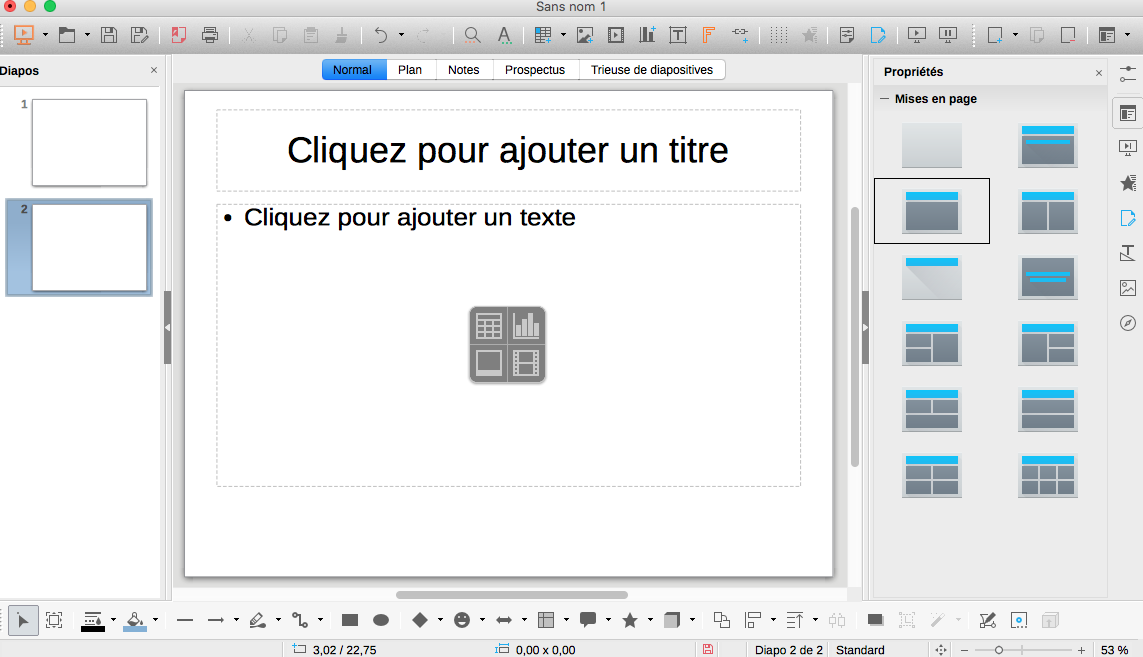Delete the current slide icon
The height and width of the screenshot is (657, 1143).
pyautogui.click(x=1068, y=34)
